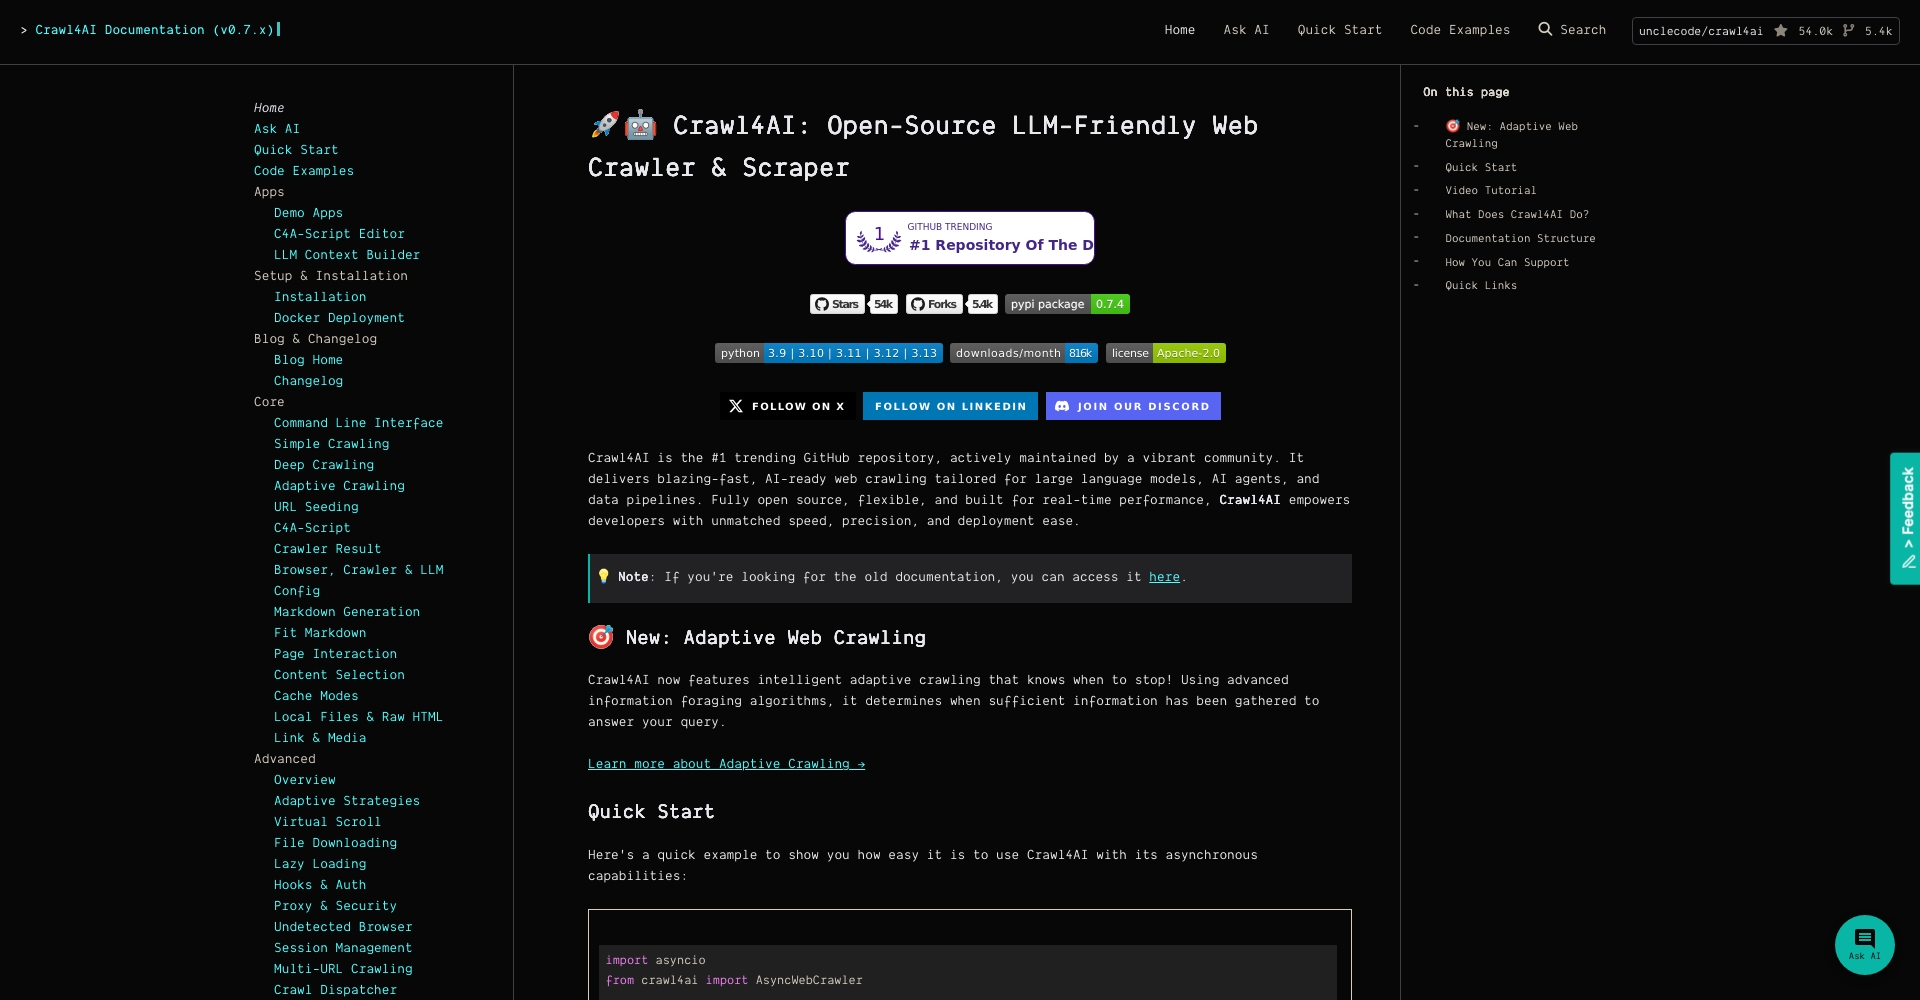Open Virtual Scroll sidebar page

pyautogui.click(x=327, y=822)
